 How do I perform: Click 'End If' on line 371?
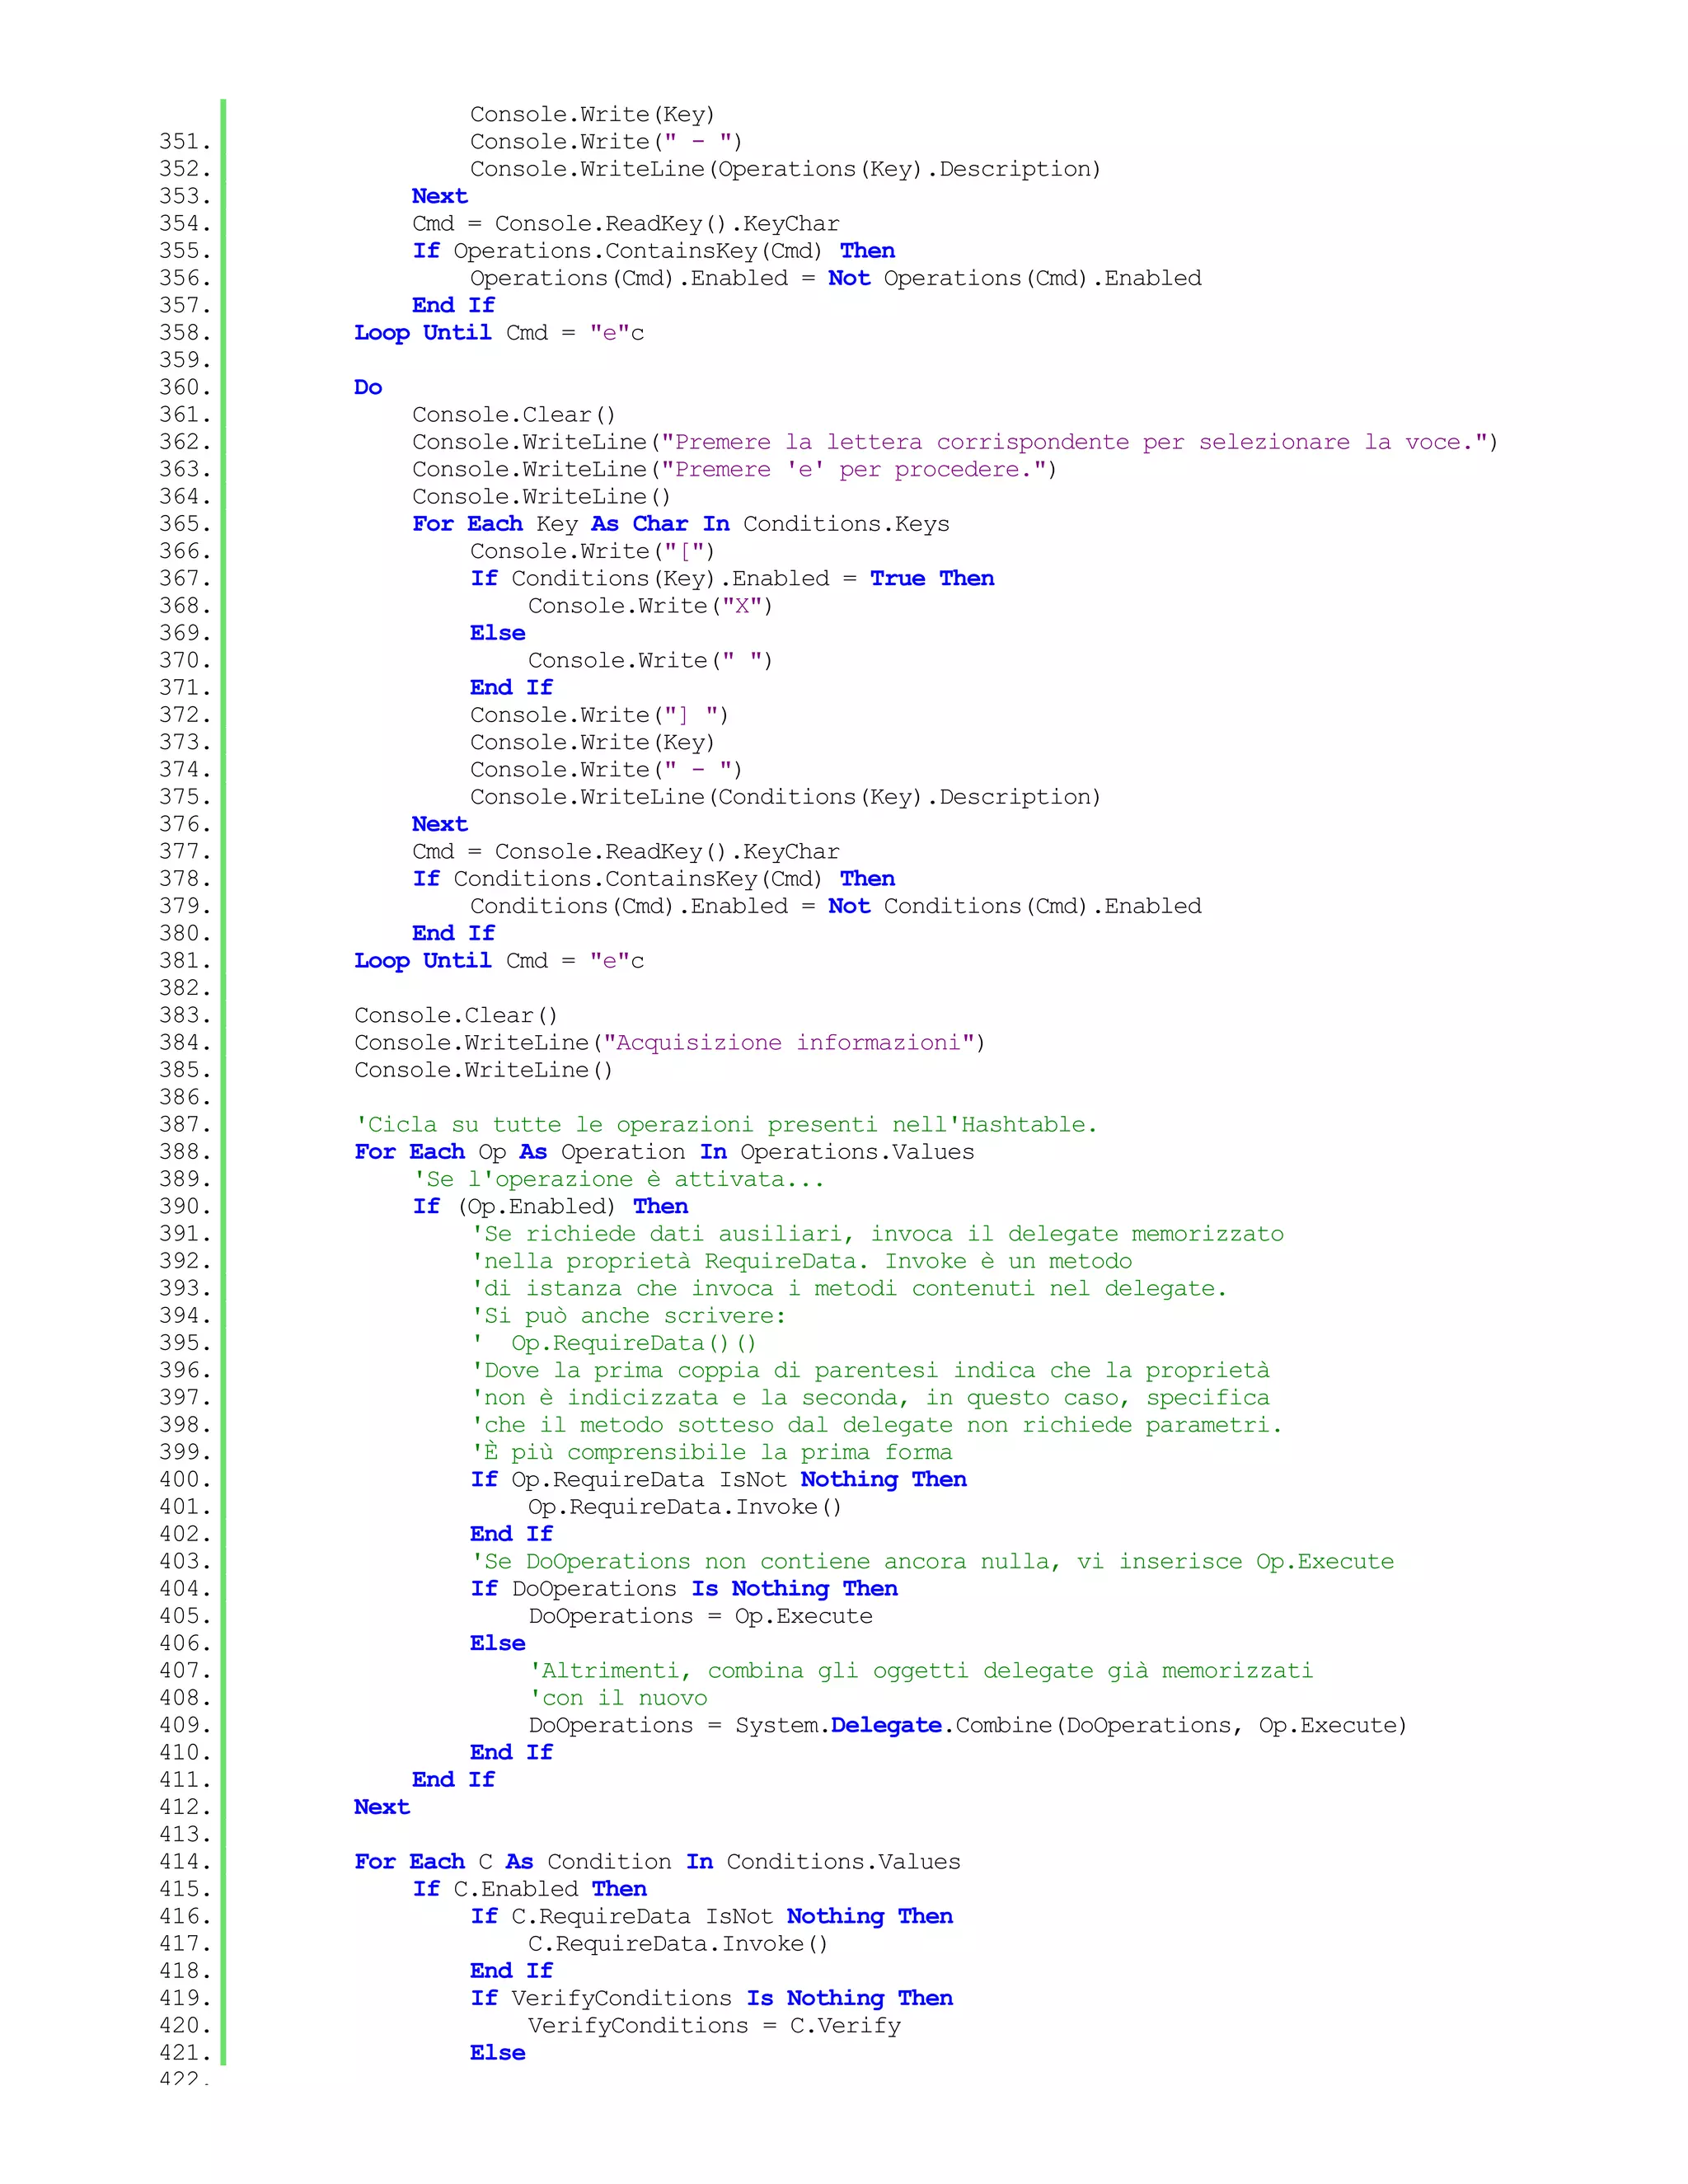pos(511,687)
